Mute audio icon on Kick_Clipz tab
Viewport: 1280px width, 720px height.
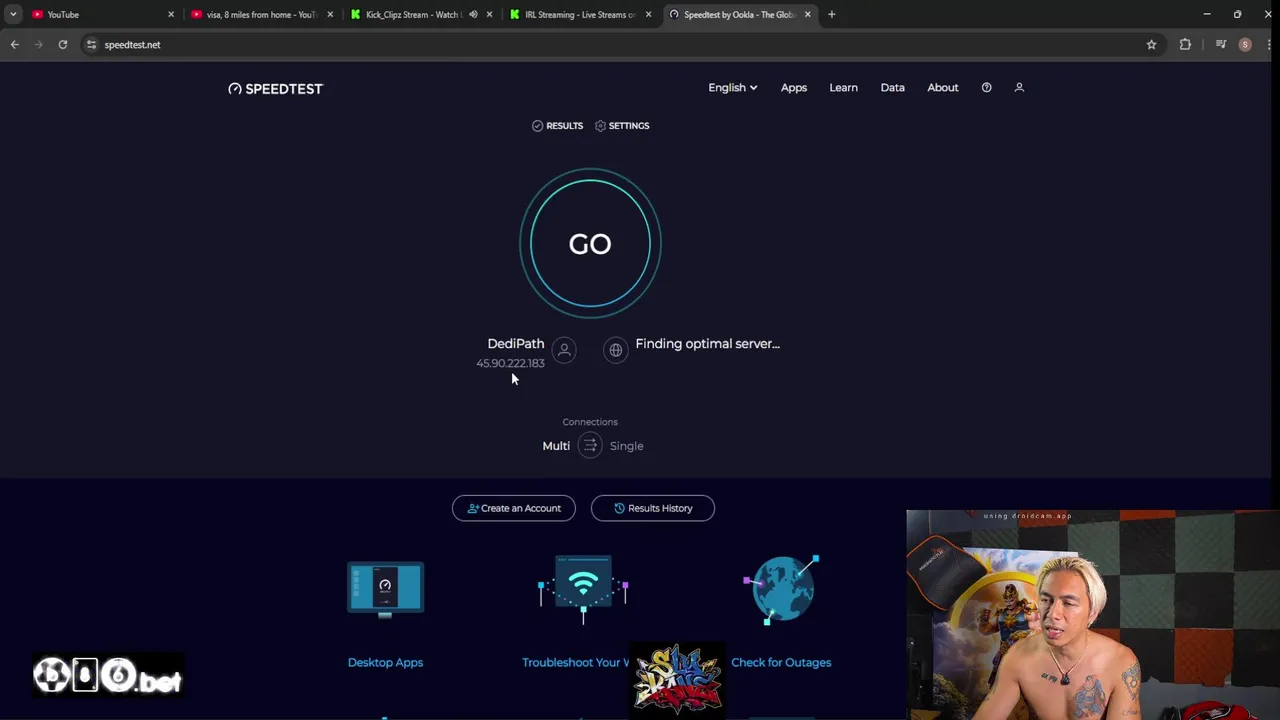(473, 15)
